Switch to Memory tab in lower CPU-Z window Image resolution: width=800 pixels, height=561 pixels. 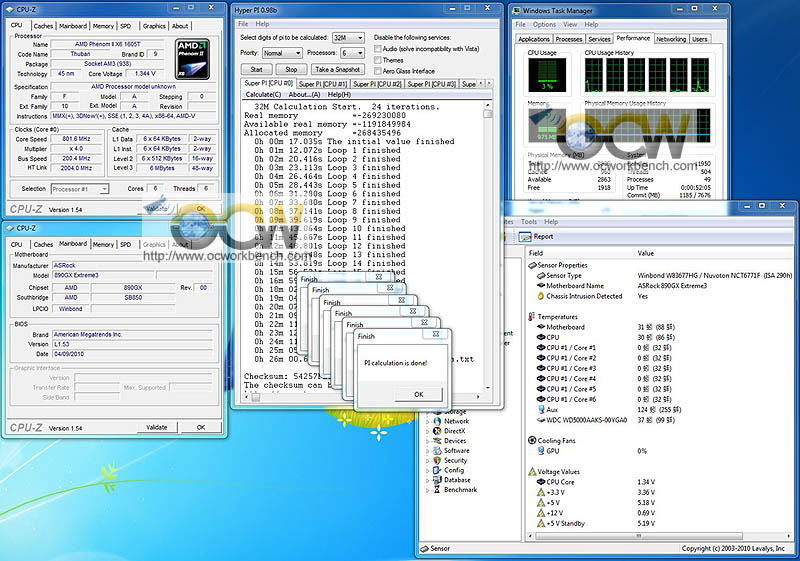[103, 245]
